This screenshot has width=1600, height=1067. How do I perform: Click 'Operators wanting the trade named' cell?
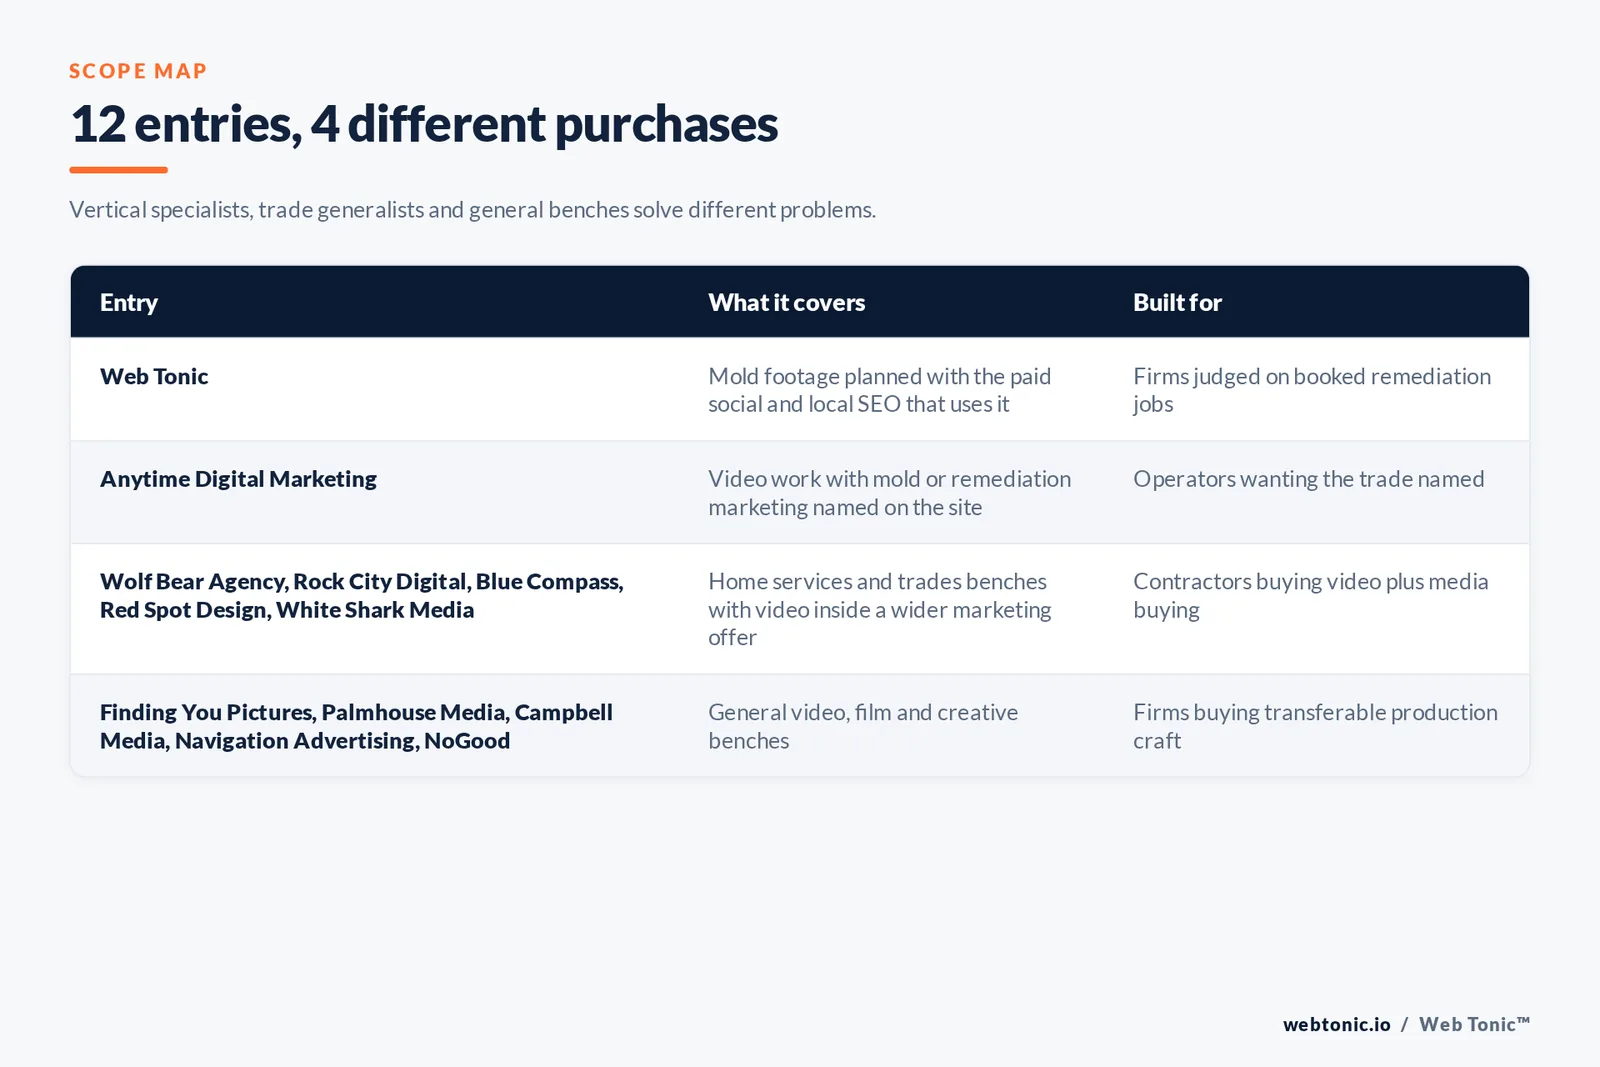tap(1308, 479)
